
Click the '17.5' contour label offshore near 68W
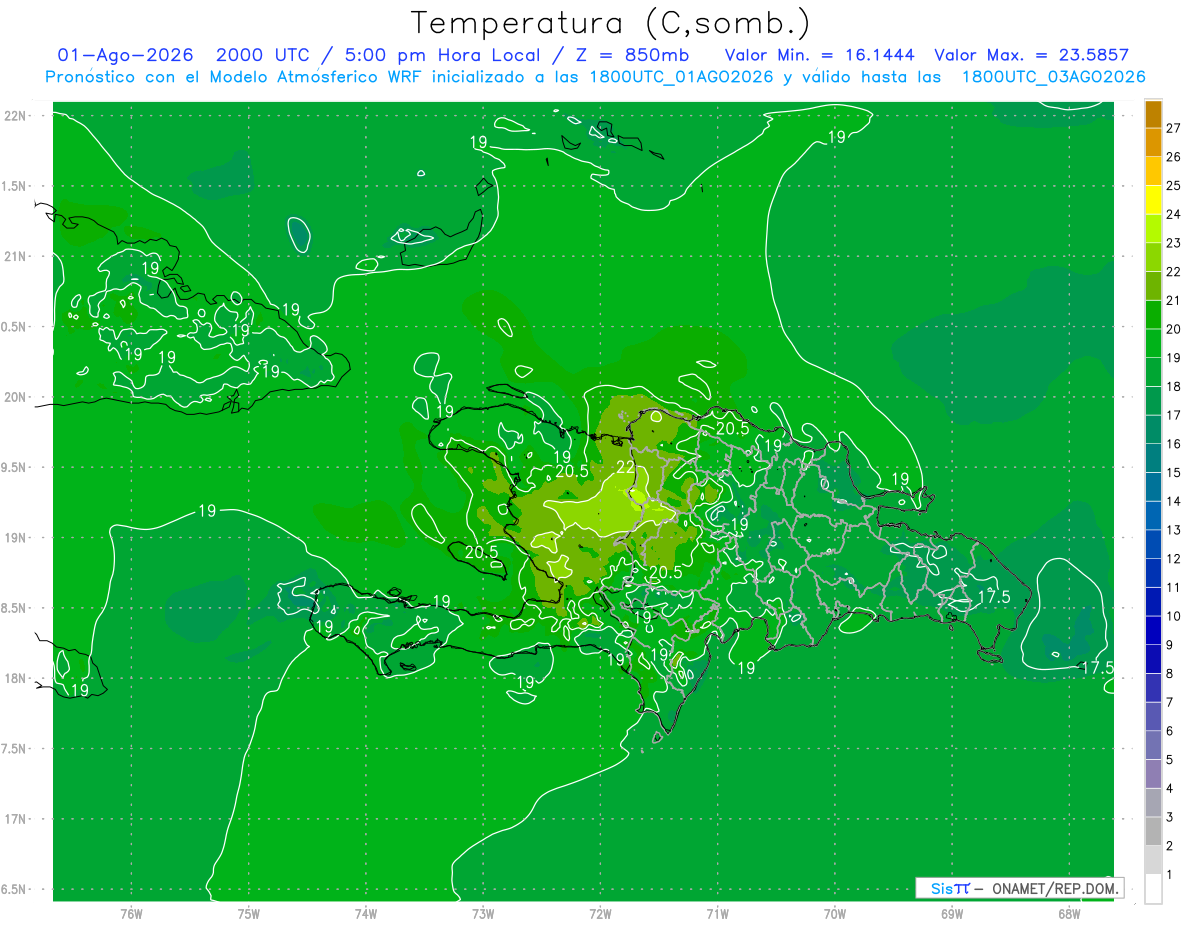(1097, 667)
